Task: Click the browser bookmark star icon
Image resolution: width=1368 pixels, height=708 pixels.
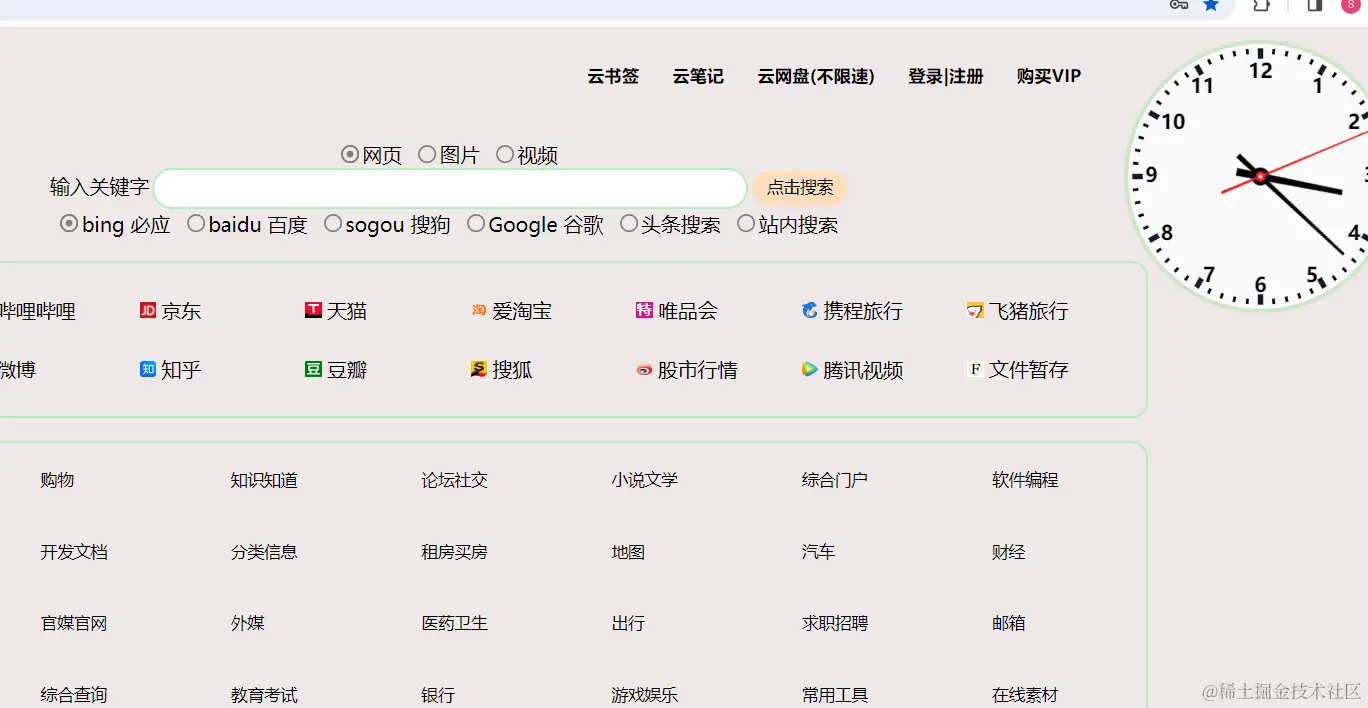Action: [x=1211, y=5]
